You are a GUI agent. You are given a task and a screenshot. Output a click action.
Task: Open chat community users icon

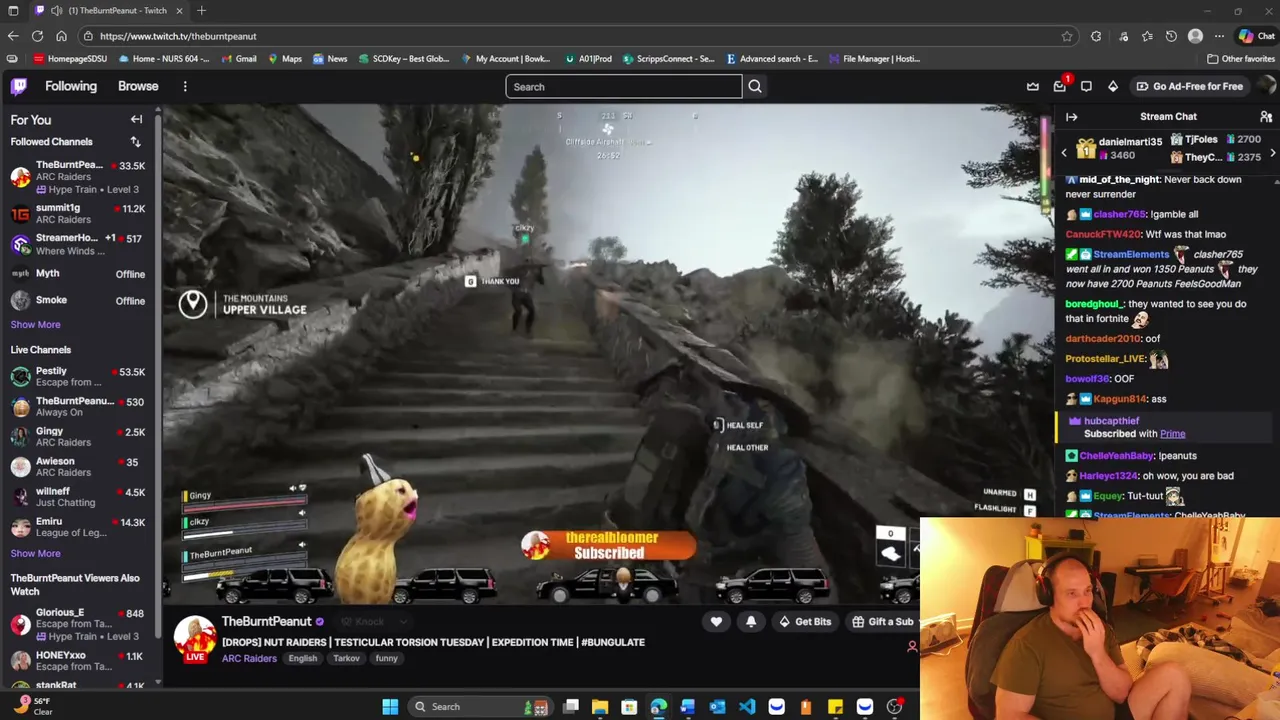[1266, 116]
